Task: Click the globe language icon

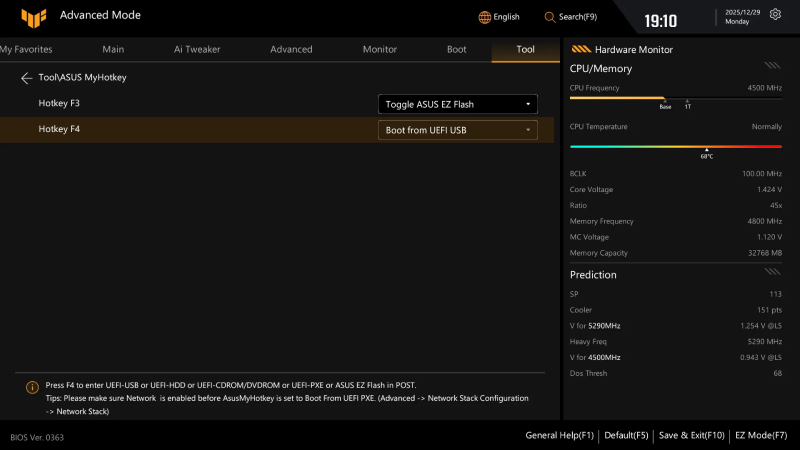Action: pos(485,17)
